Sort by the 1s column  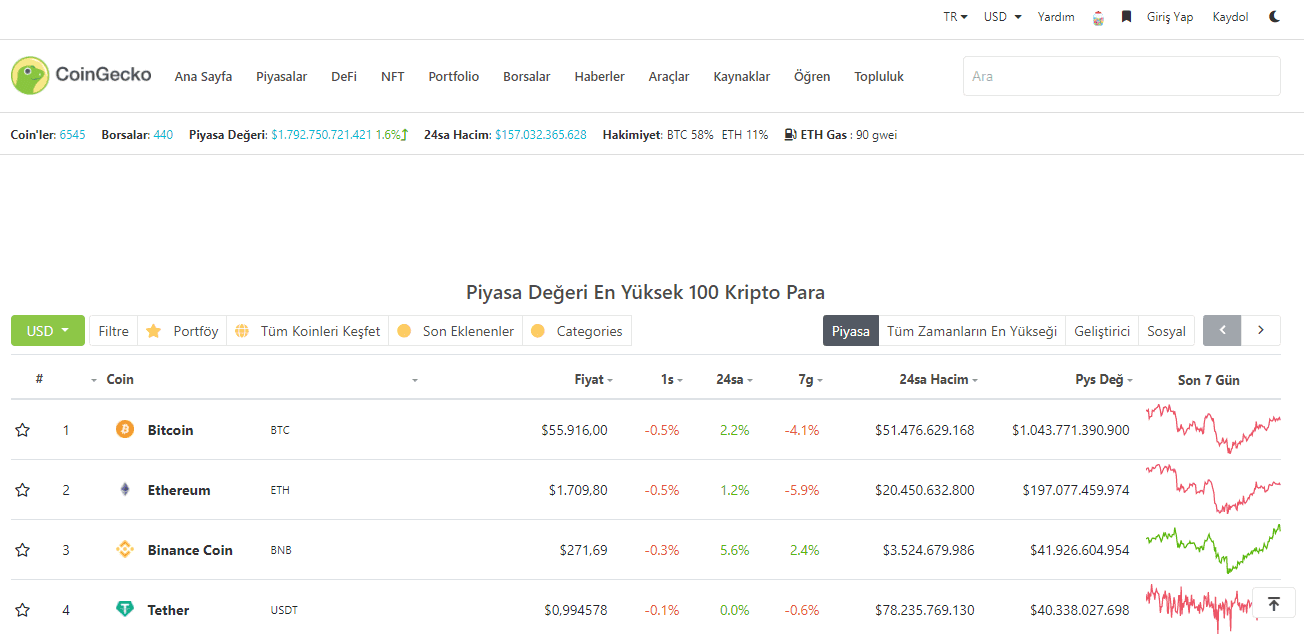672,380
